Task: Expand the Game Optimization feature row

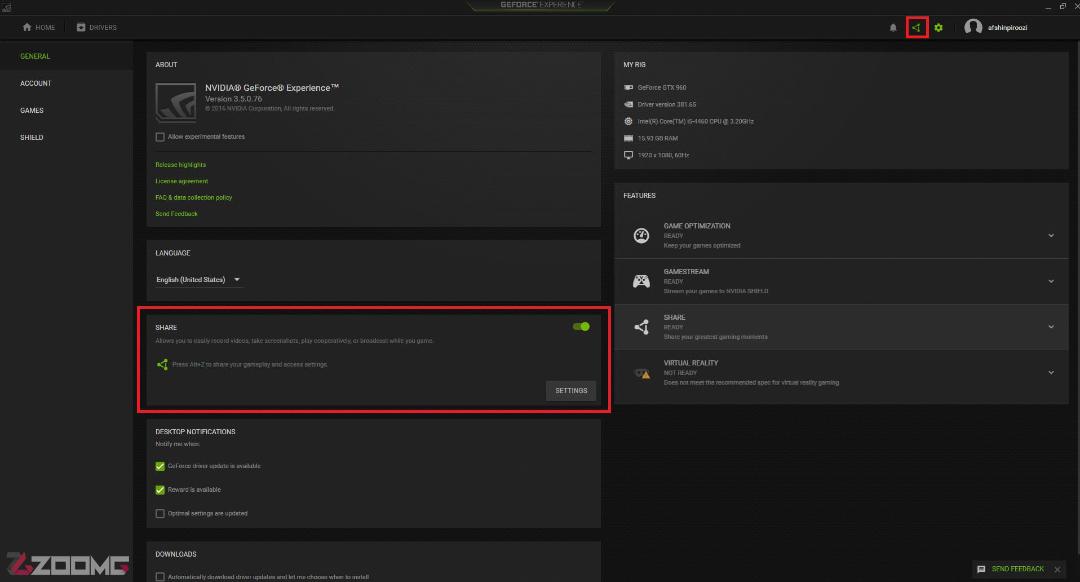Action: 841,236
